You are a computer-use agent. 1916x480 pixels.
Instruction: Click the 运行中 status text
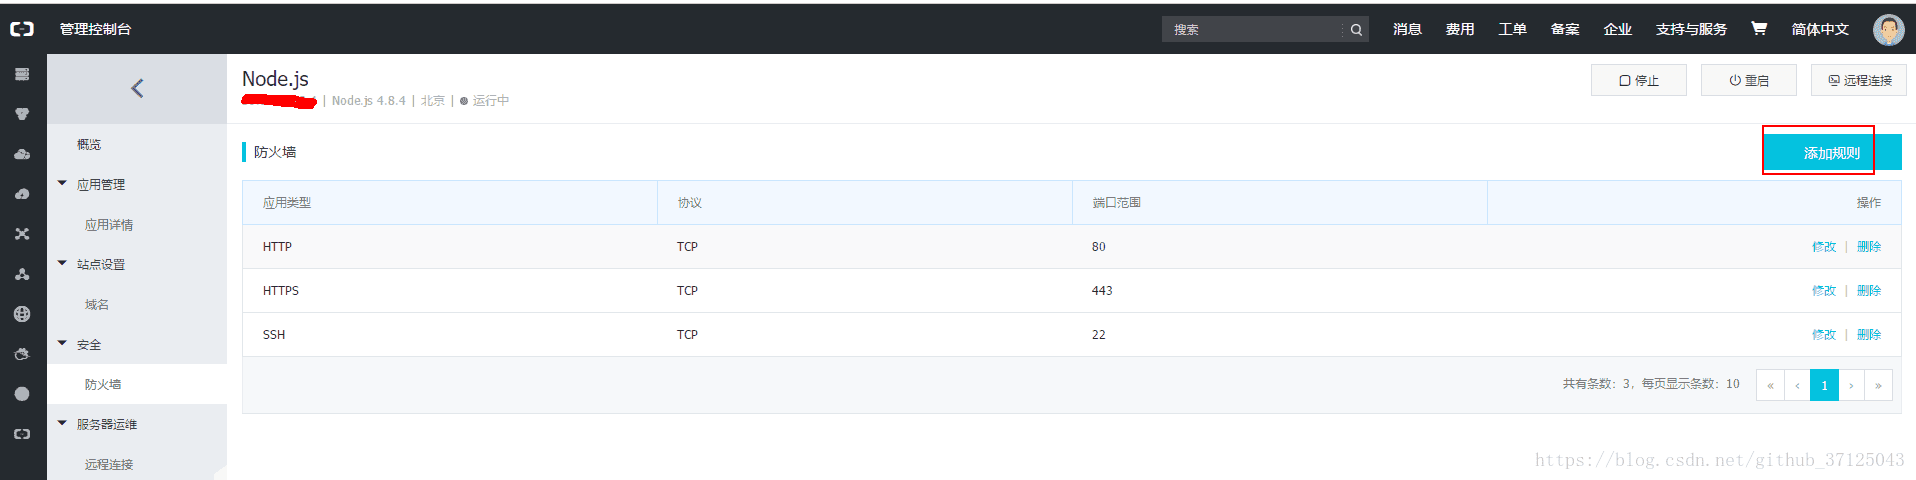[491, 101]
